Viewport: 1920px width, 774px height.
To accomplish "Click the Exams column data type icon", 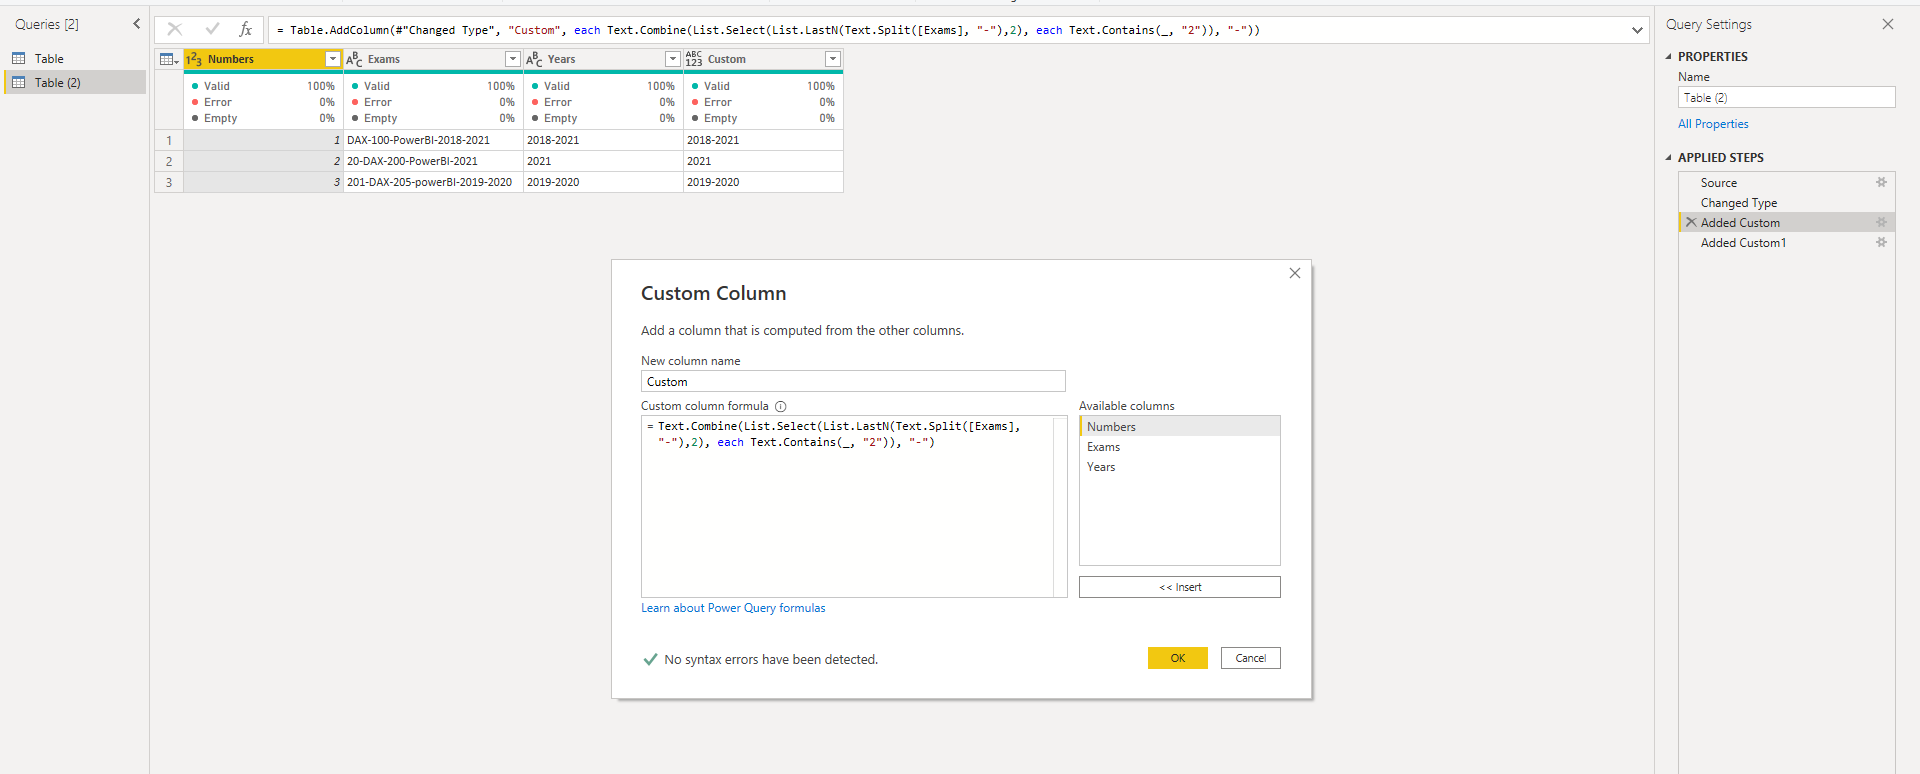I will click(354, 60).
